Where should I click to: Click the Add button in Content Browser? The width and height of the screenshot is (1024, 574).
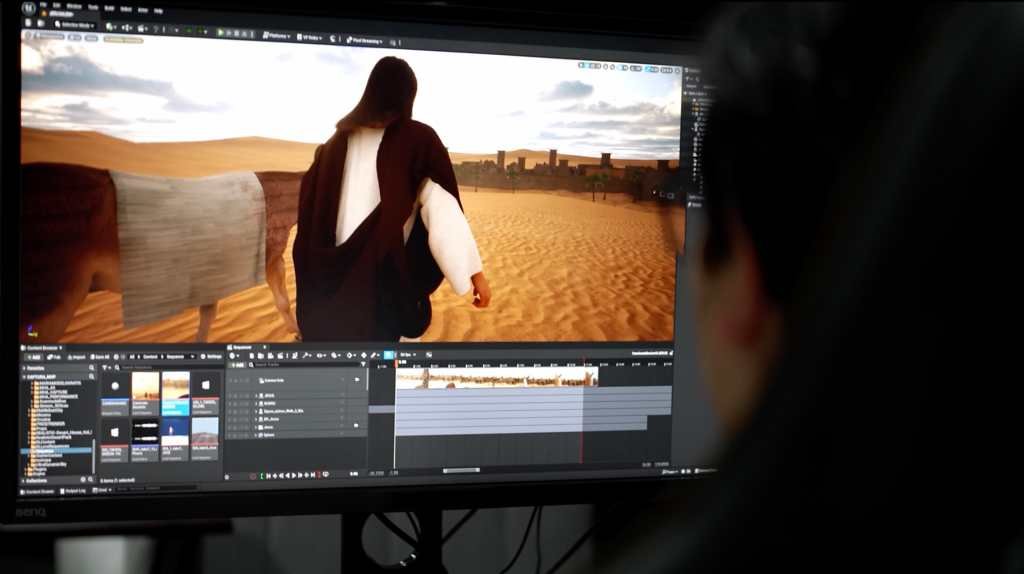click(33, 356)
